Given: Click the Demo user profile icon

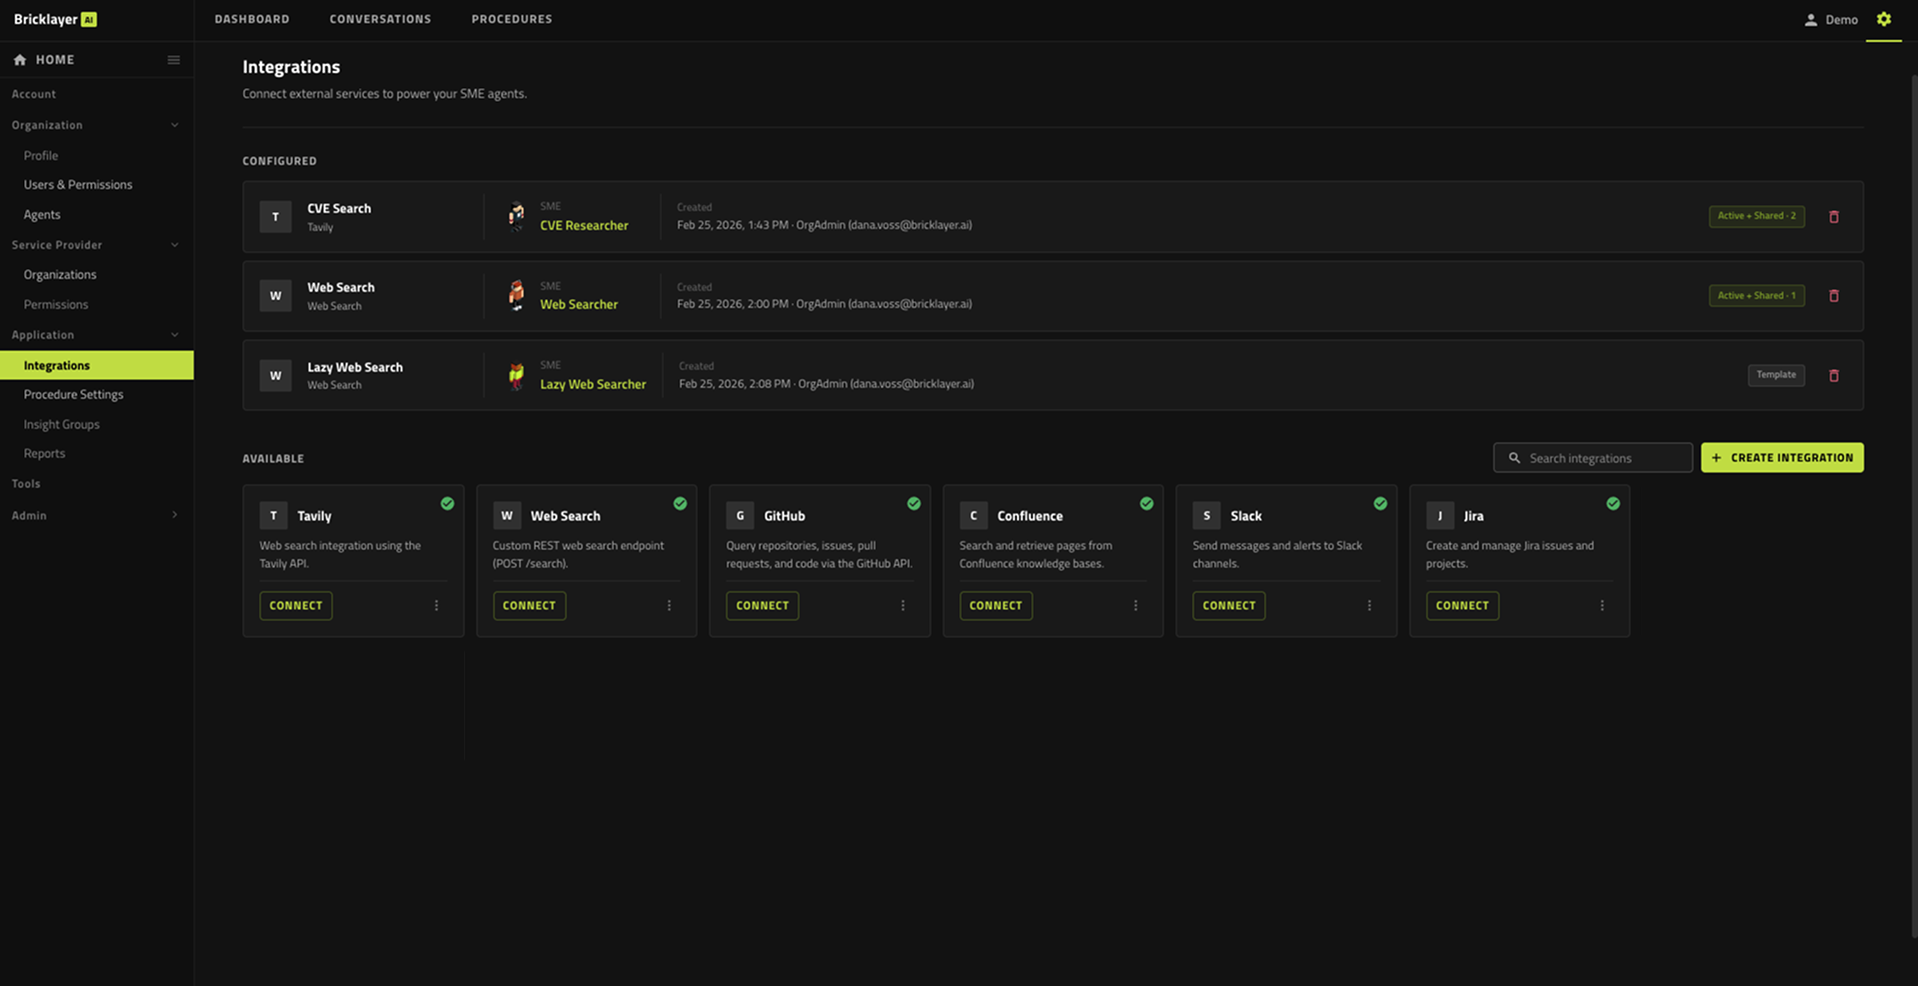Looking at the screenshot, I should [x=1810, y=20].
